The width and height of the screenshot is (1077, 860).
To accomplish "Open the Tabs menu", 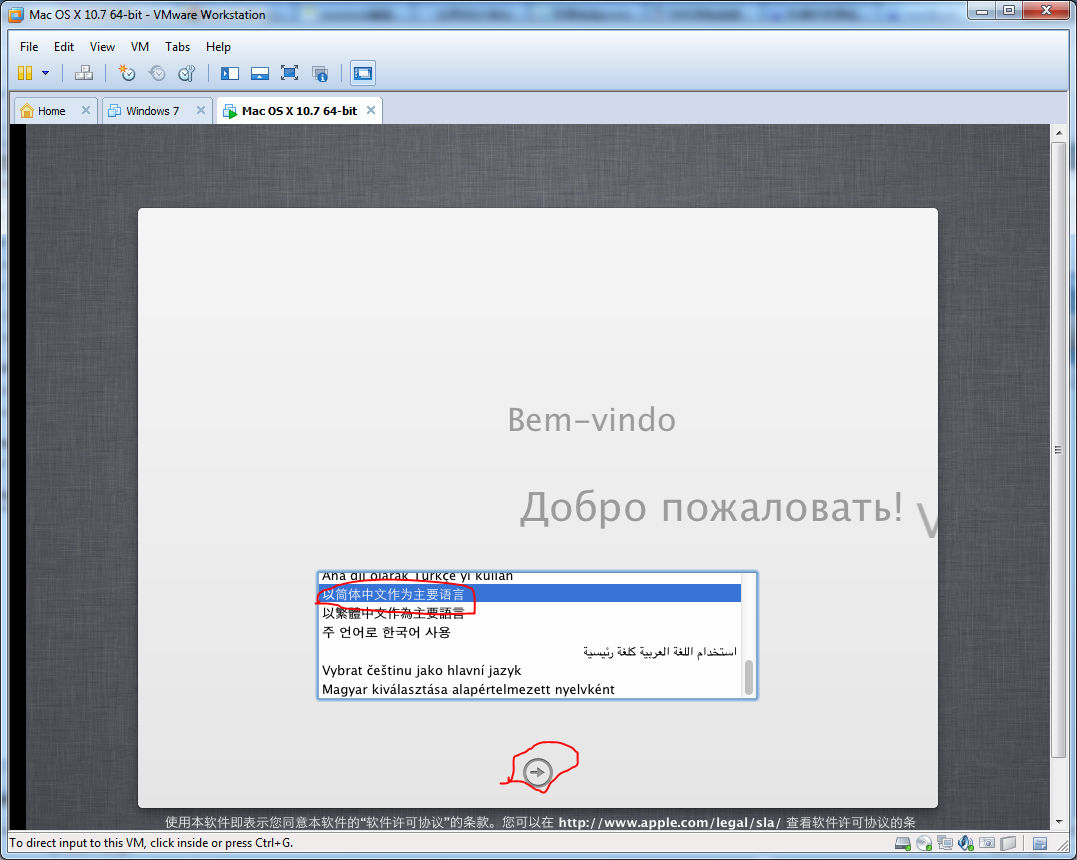I will point(177,47).
